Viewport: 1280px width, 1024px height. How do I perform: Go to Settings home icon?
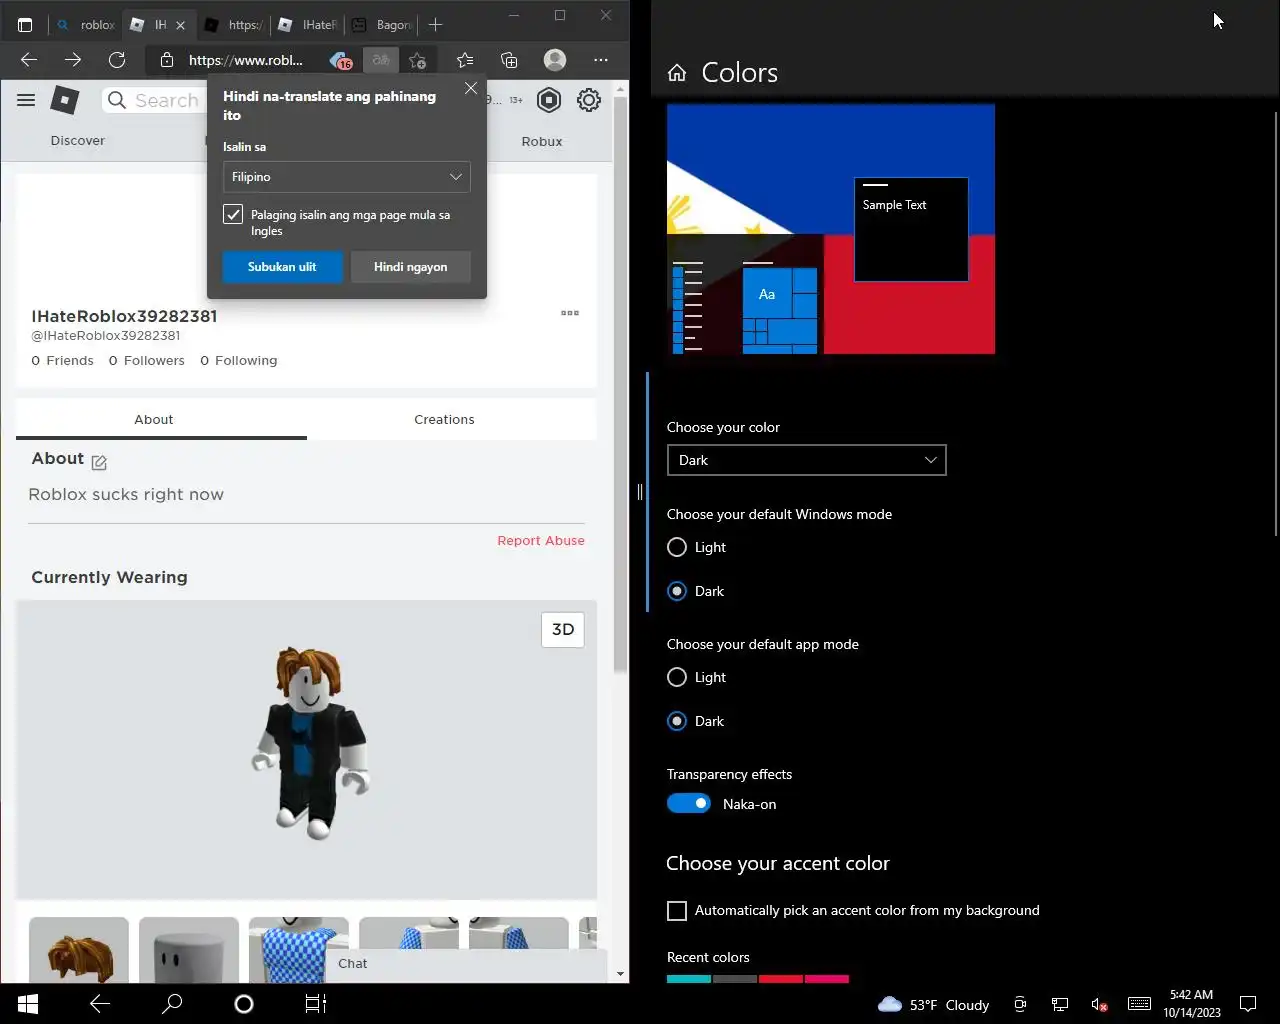[x=677, y=72]
